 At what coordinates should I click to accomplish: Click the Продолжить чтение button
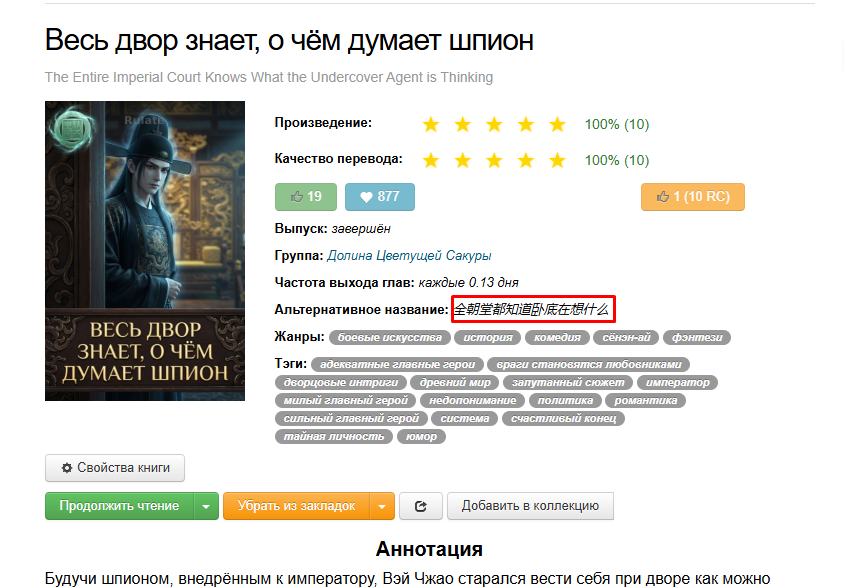tap(119, 506)
